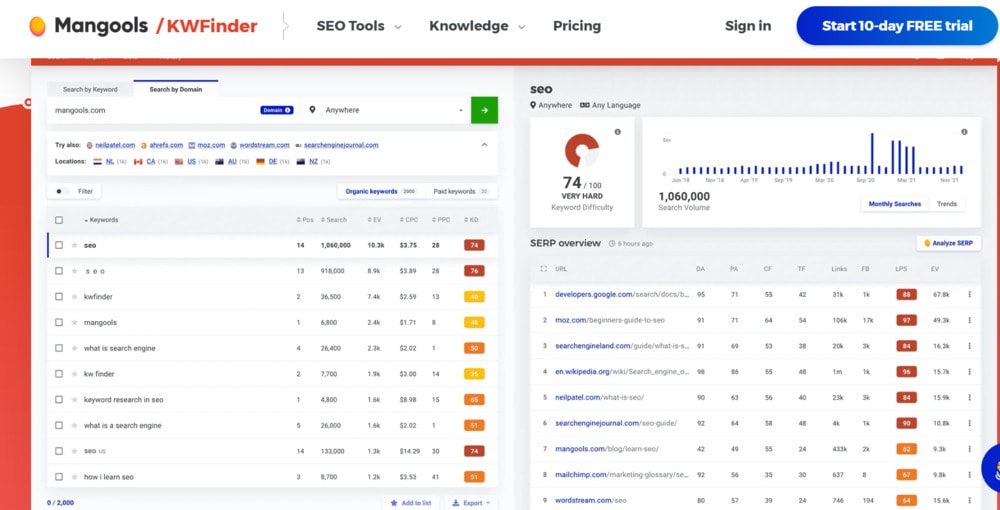Sort by Keywords column header

(101, 220)
